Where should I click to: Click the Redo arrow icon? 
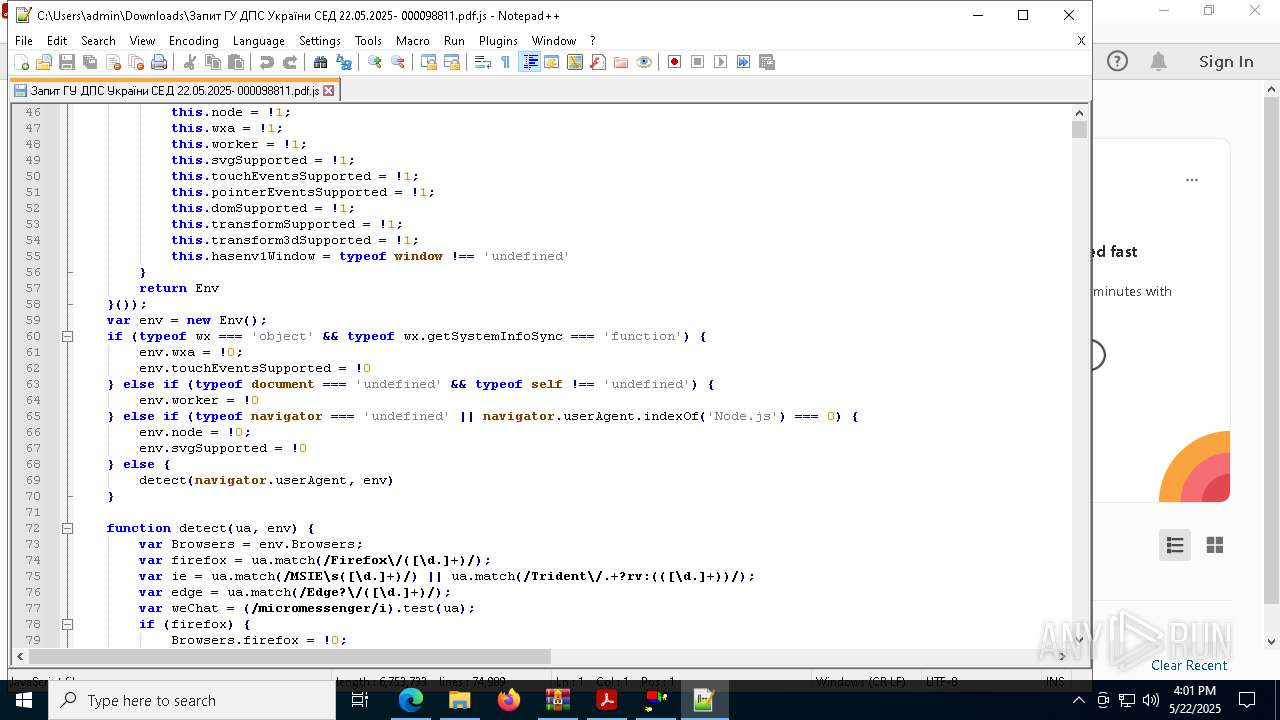[x=290, y=62]
